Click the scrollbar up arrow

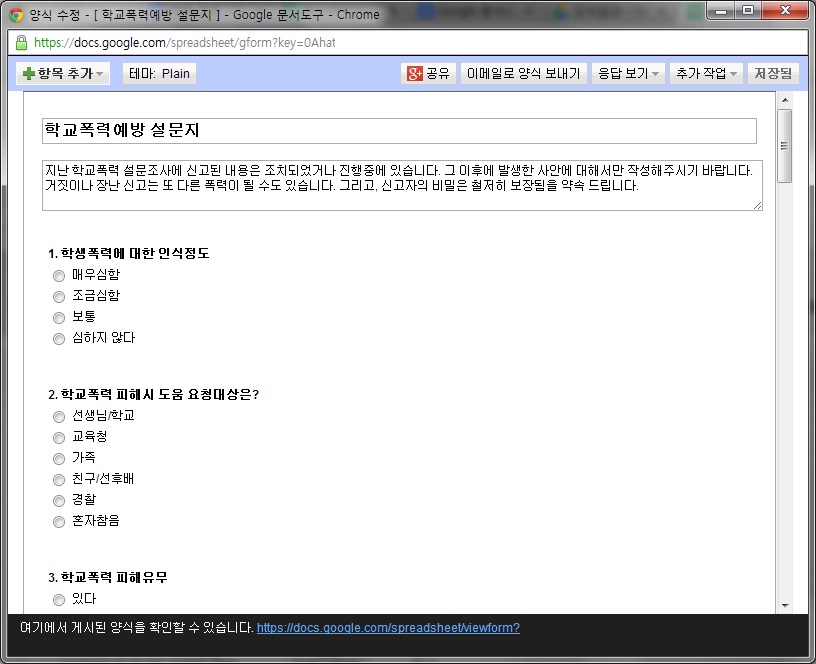785,100
